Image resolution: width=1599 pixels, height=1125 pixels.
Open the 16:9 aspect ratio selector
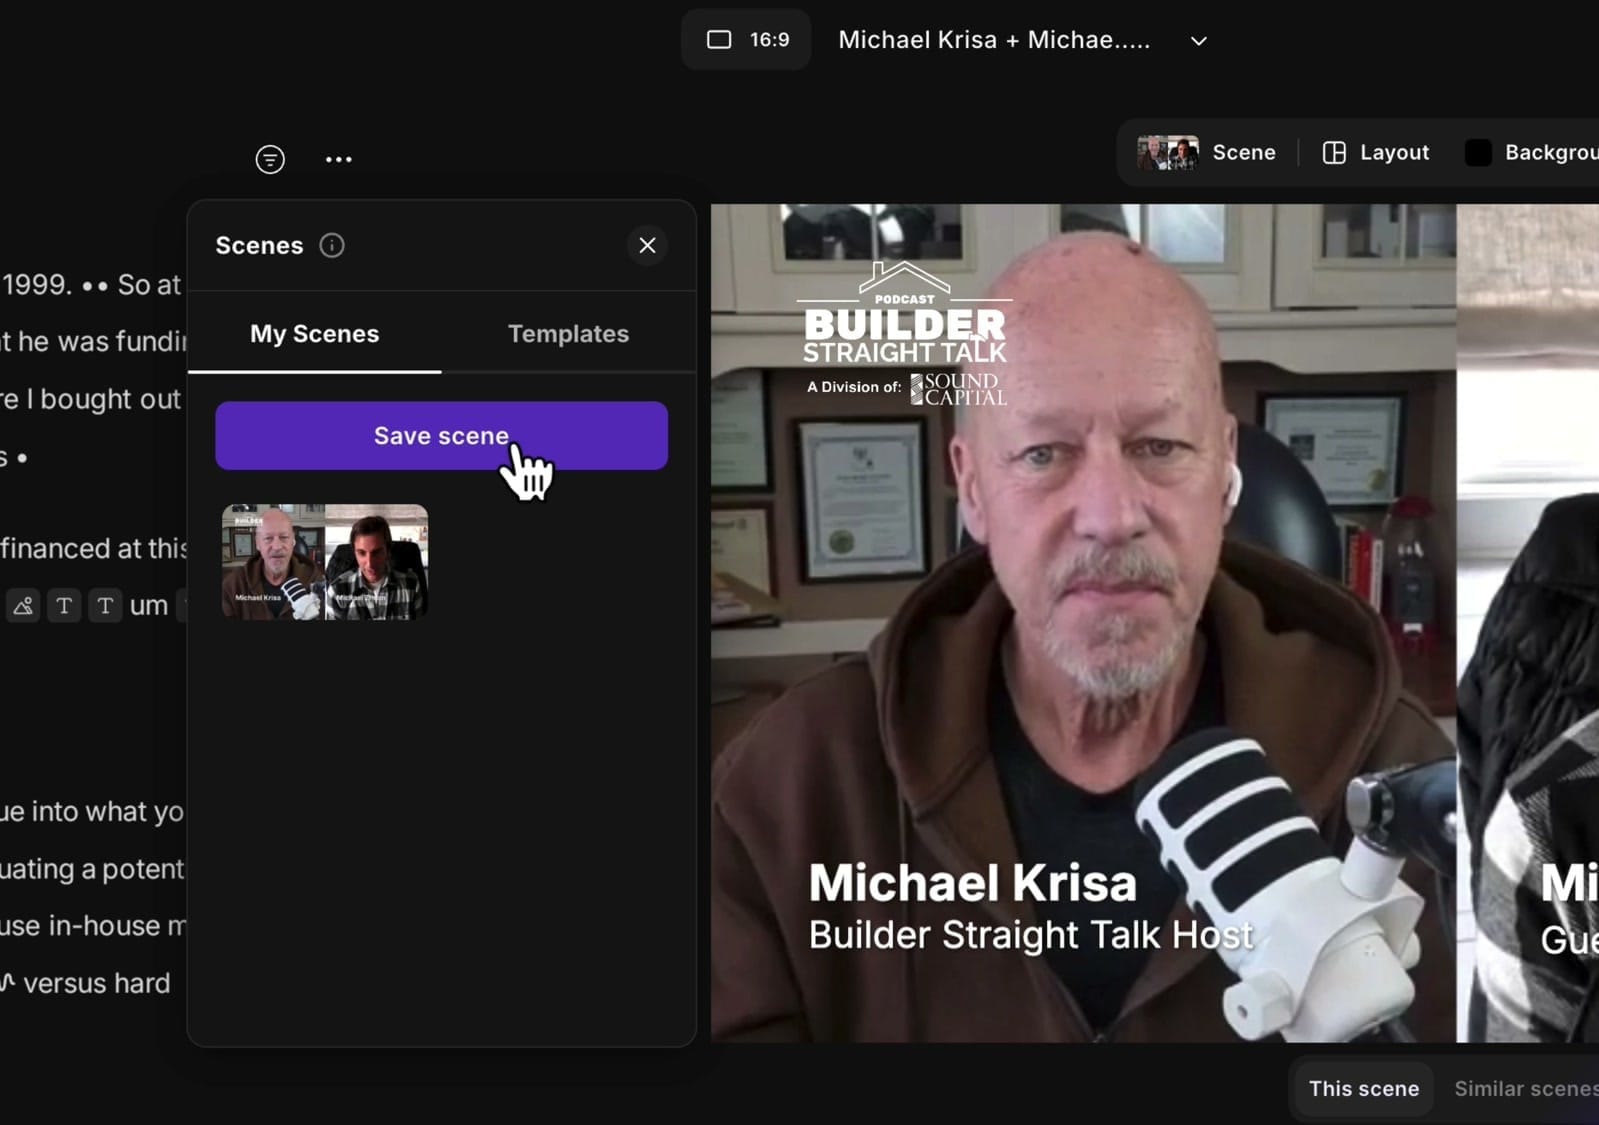(x=747, y=40)
